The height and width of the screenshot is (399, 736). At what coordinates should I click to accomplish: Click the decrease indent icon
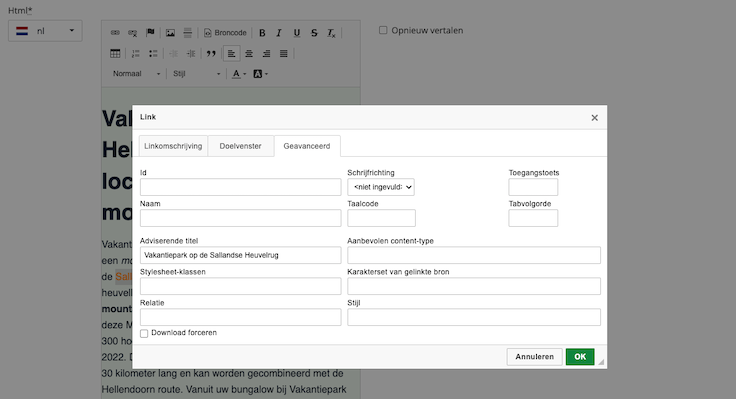point(173,54)
